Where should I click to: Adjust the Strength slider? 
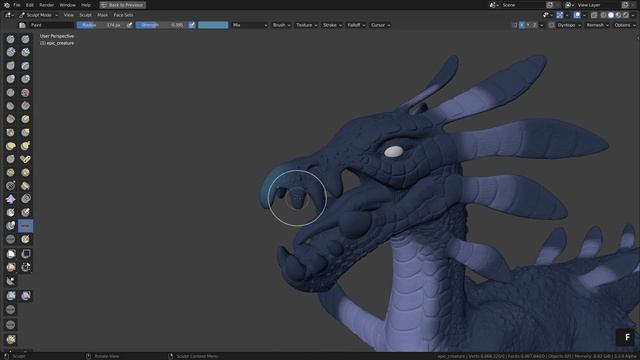click(162, 25)
